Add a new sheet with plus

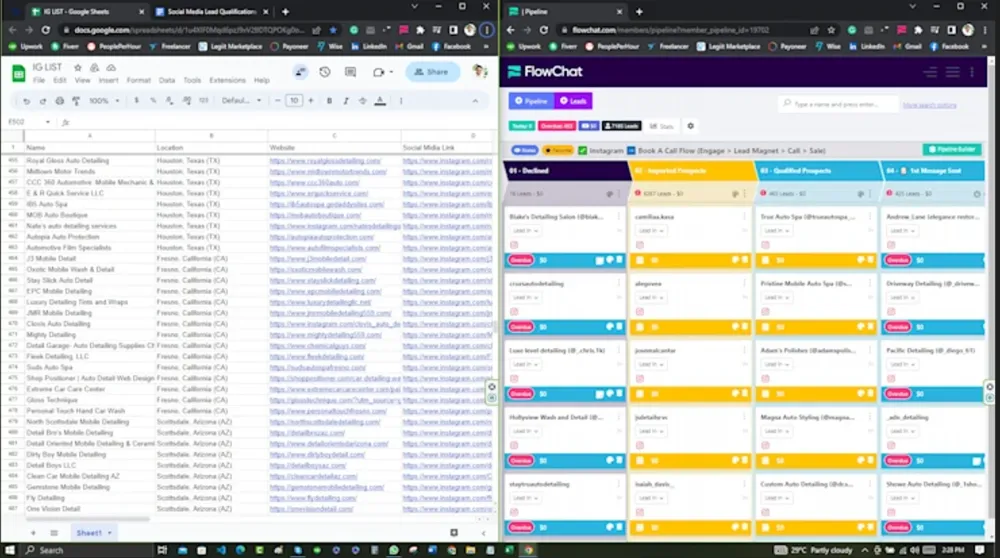33,532
